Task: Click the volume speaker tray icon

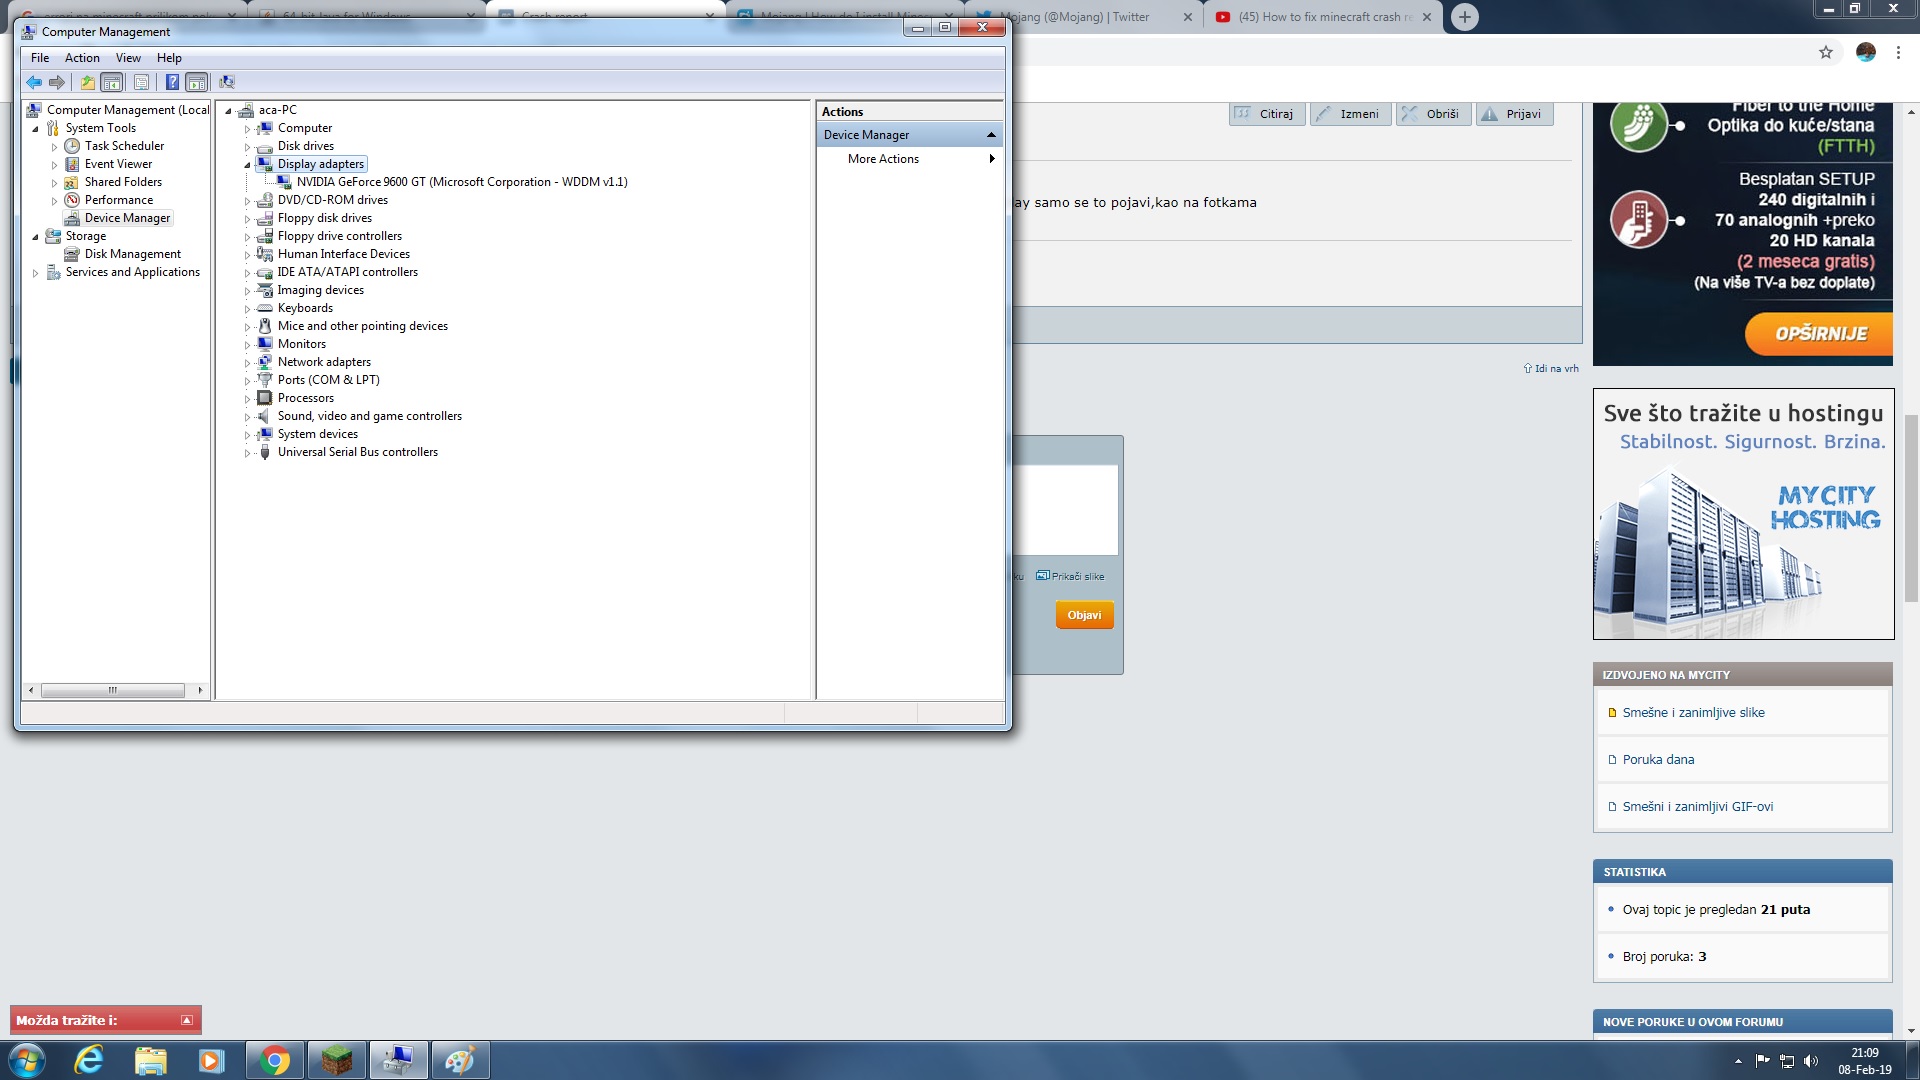Action: 1810,1061
